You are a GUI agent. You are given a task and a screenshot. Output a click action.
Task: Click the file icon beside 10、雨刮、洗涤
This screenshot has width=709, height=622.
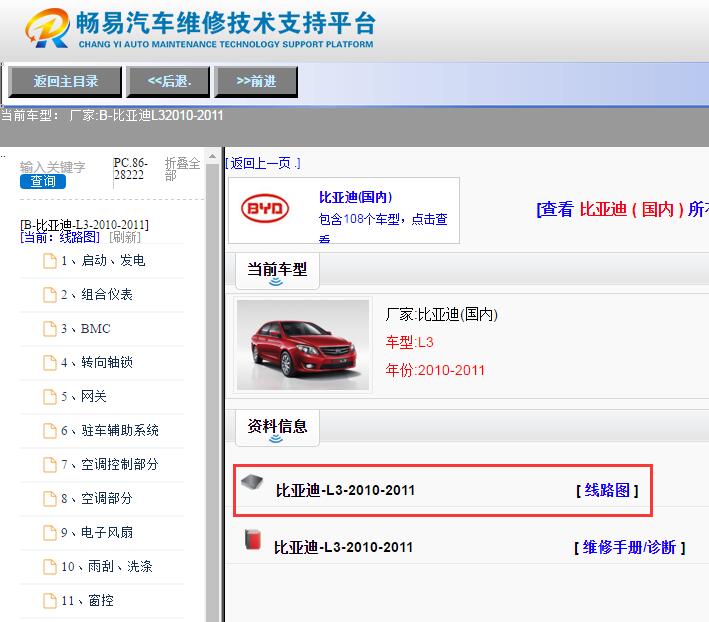[50, 566]
